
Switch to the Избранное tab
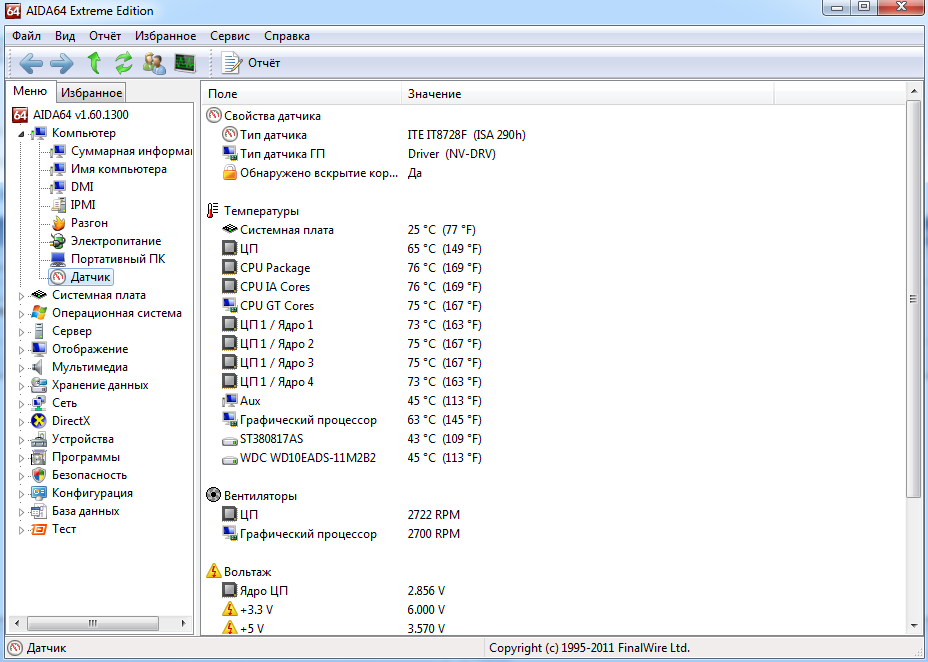pyautogui.click(x=91, y=93)
